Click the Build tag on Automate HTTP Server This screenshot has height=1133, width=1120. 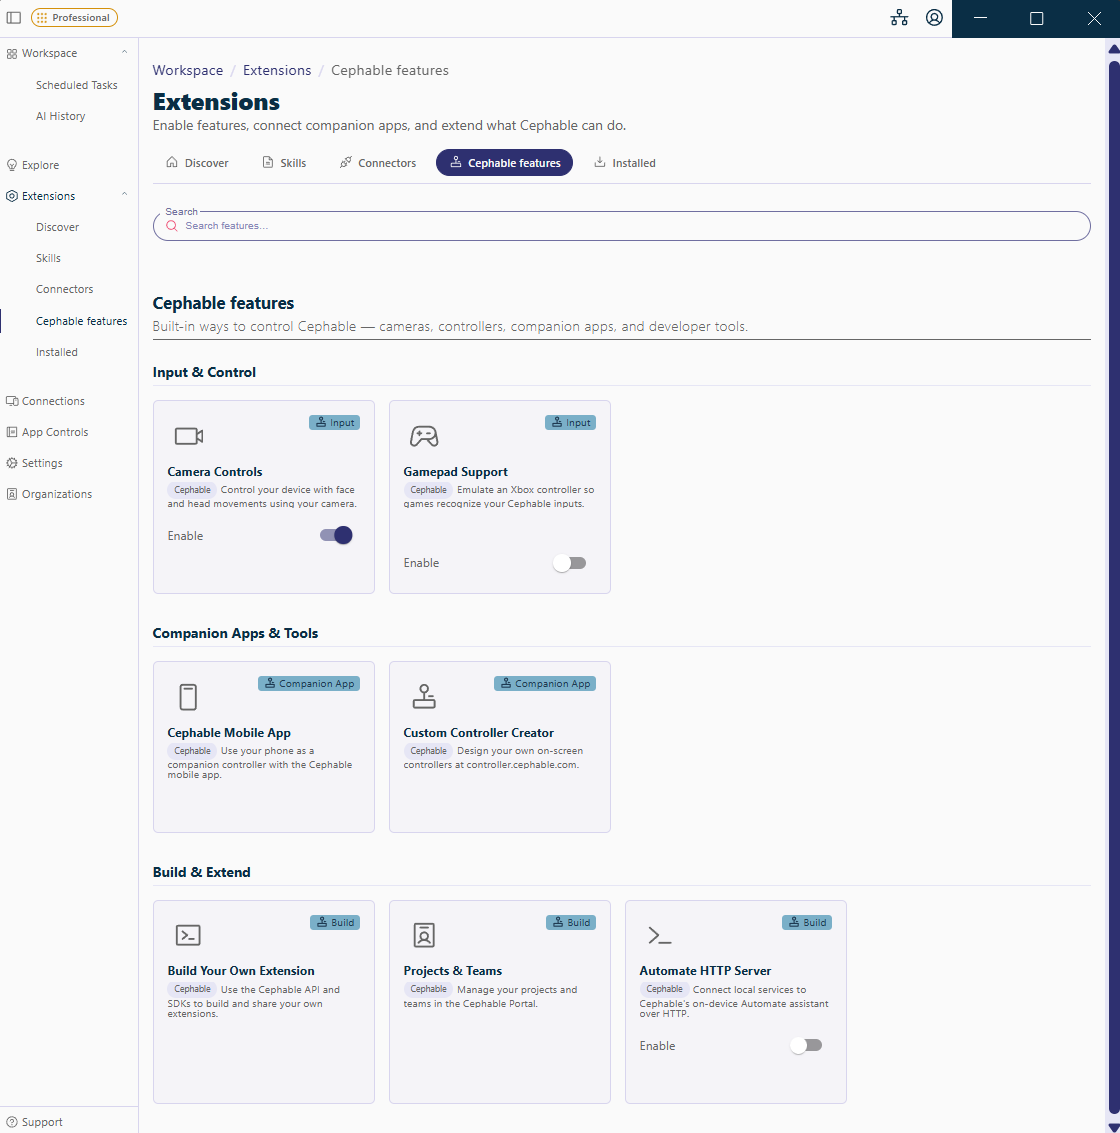[806, 923]
